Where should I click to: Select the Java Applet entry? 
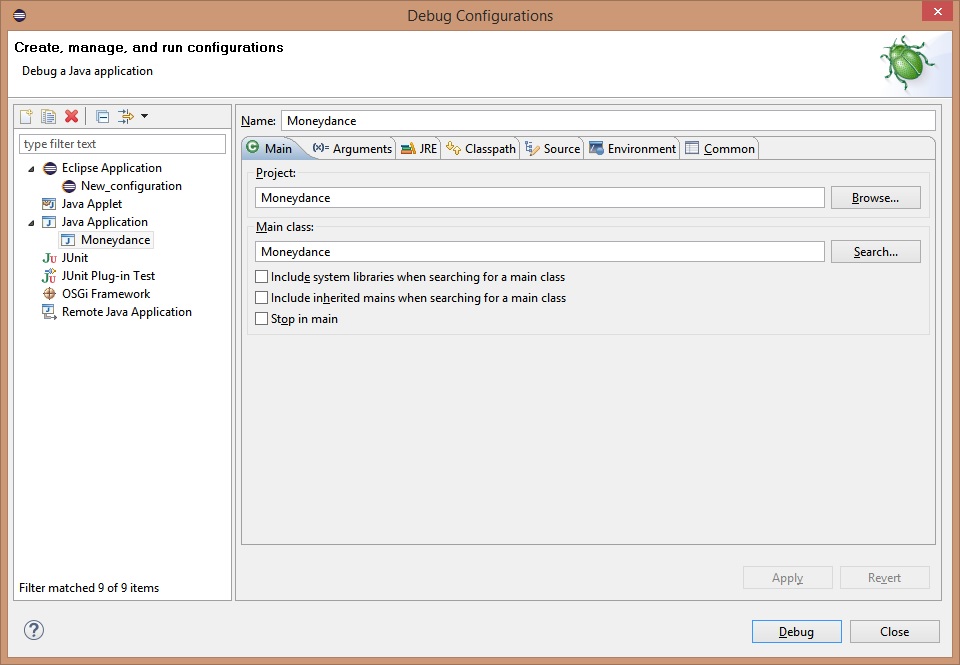[92, 204]
